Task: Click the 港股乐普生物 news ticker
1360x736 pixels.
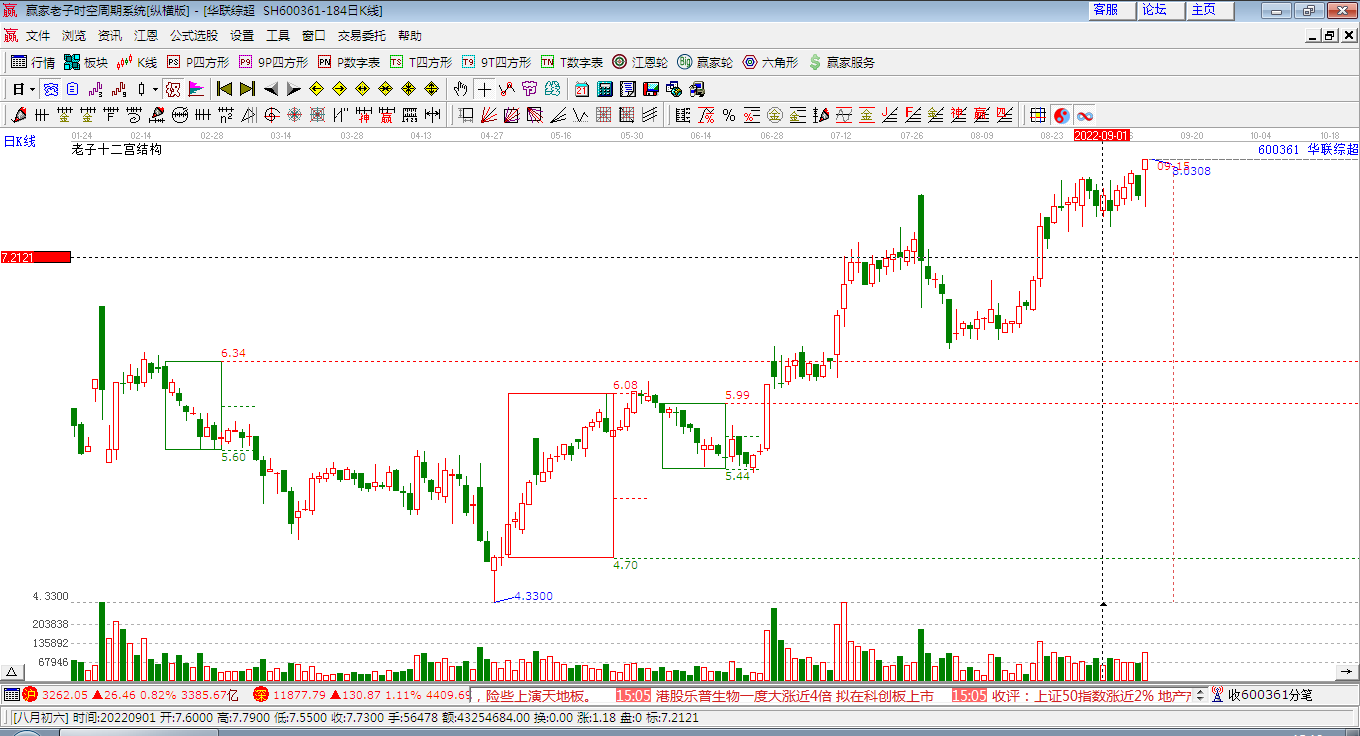Action: point(795,695)
